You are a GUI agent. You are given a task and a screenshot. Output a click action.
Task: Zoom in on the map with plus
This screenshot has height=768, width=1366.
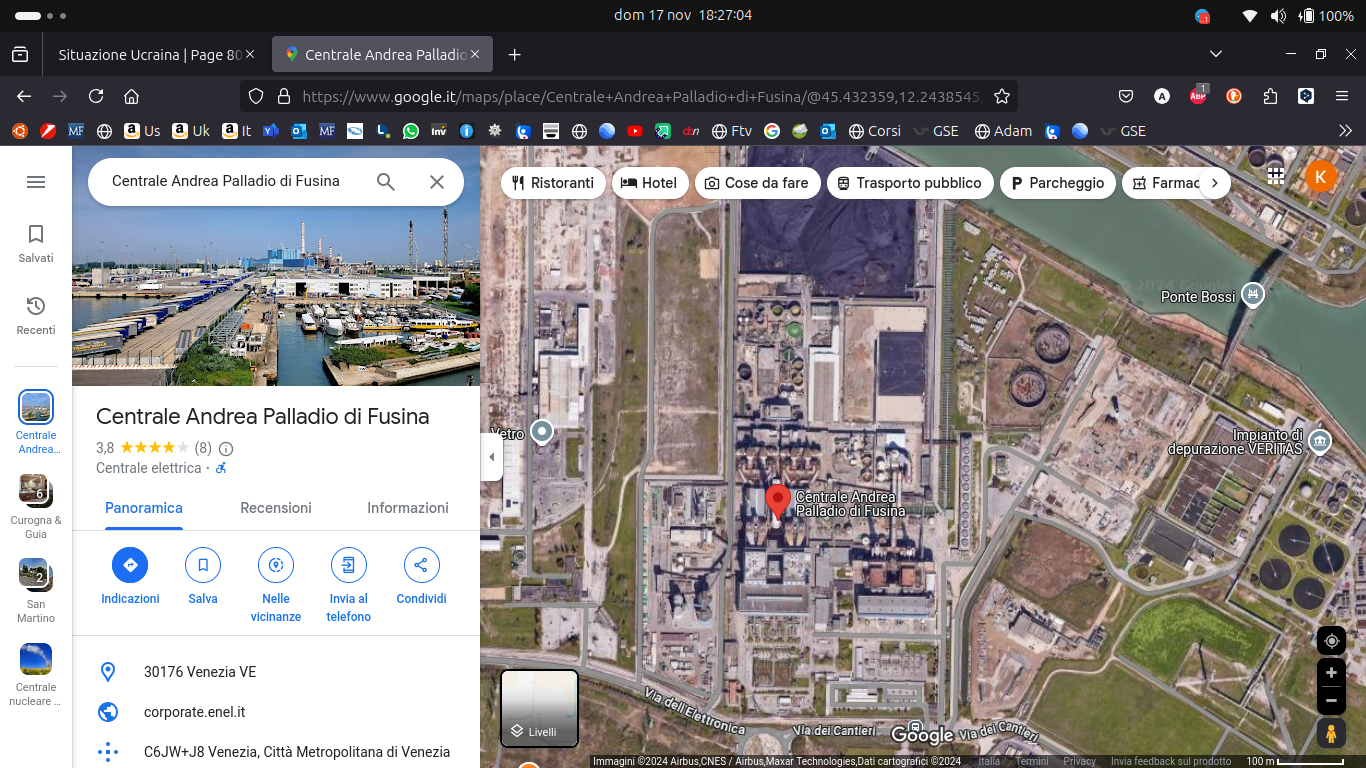click(1331, 673)
